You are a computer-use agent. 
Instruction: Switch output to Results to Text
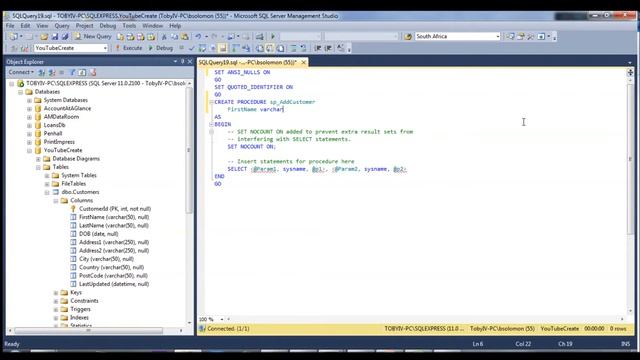click(260, 48)
